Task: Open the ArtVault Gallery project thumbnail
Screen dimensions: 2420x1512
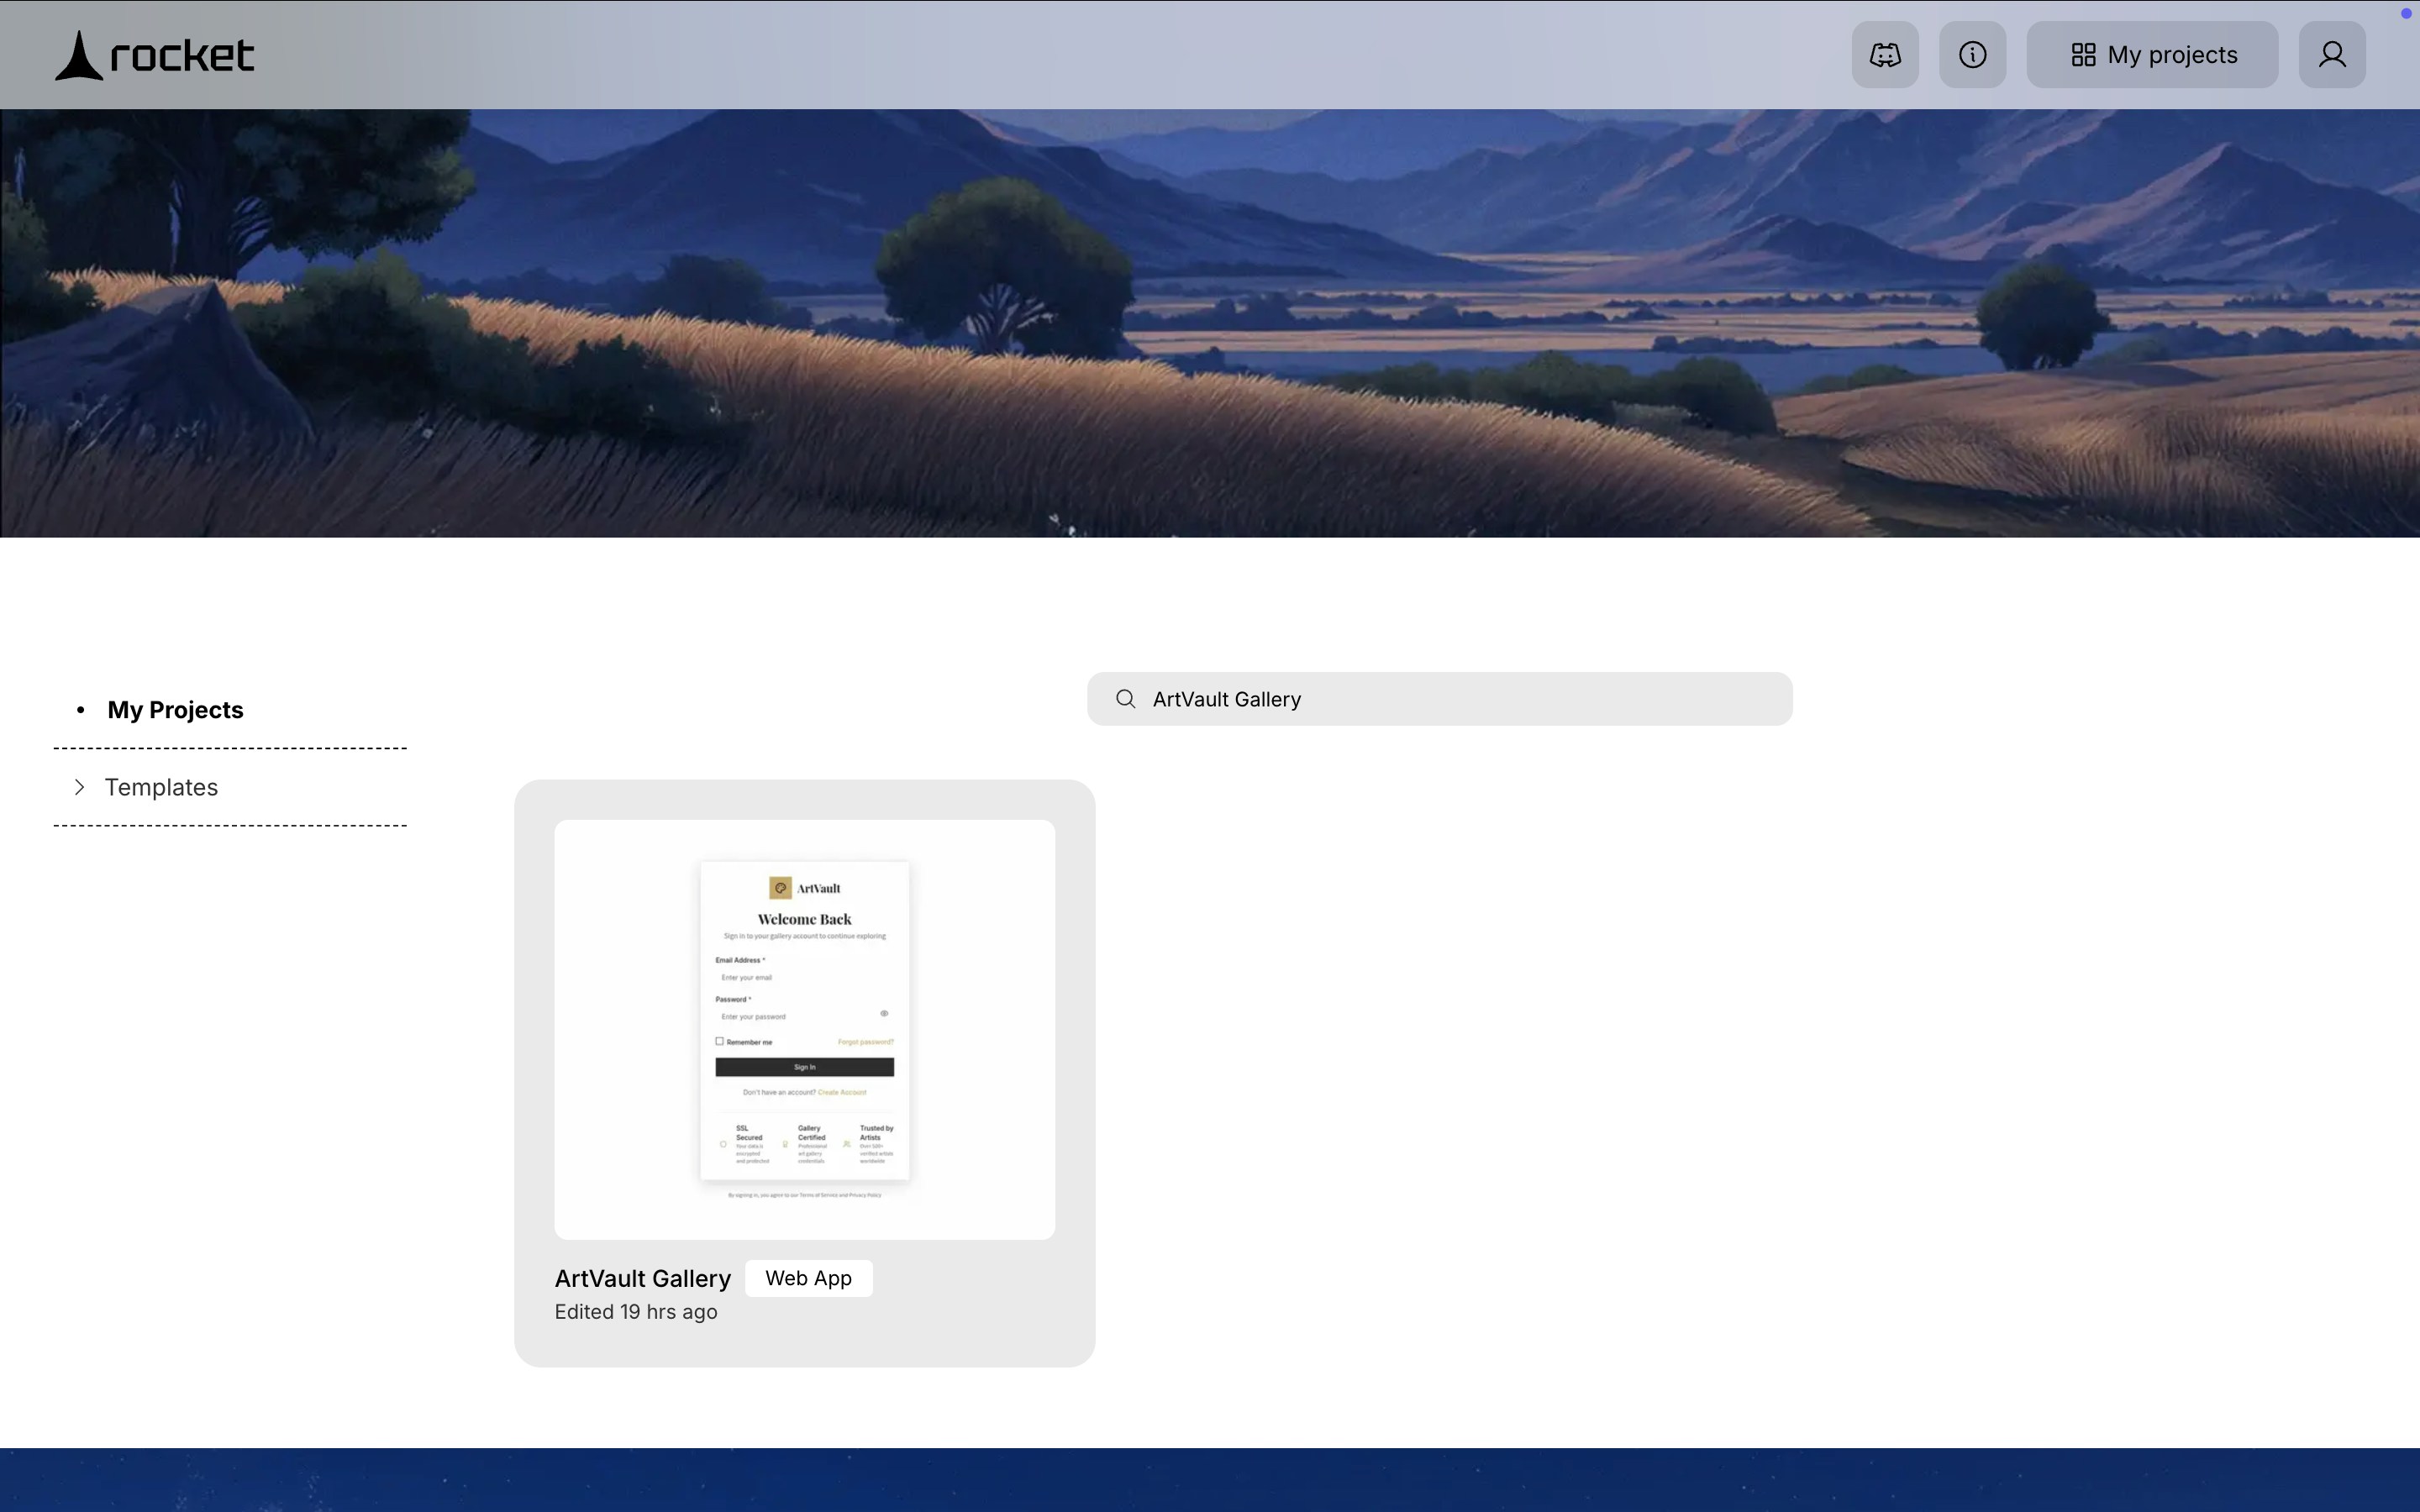Action: point(804,1027)
